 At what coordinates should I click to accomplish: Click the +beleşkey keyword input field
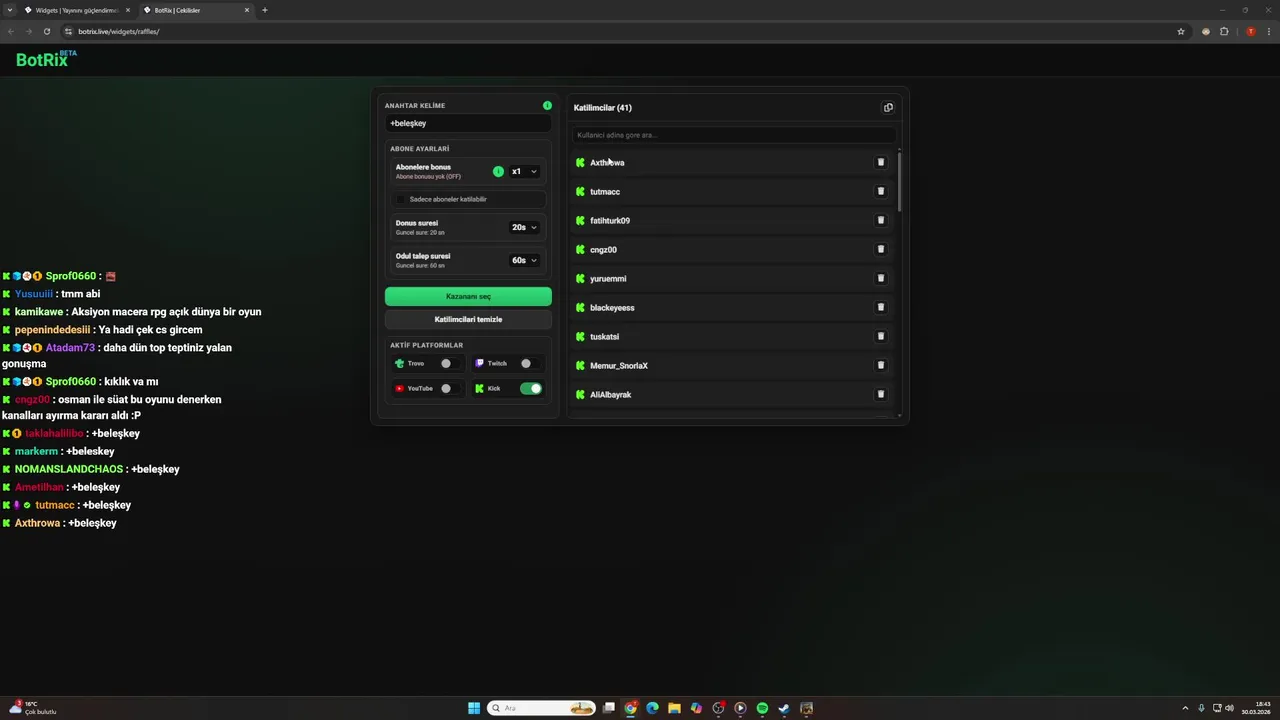468,123
